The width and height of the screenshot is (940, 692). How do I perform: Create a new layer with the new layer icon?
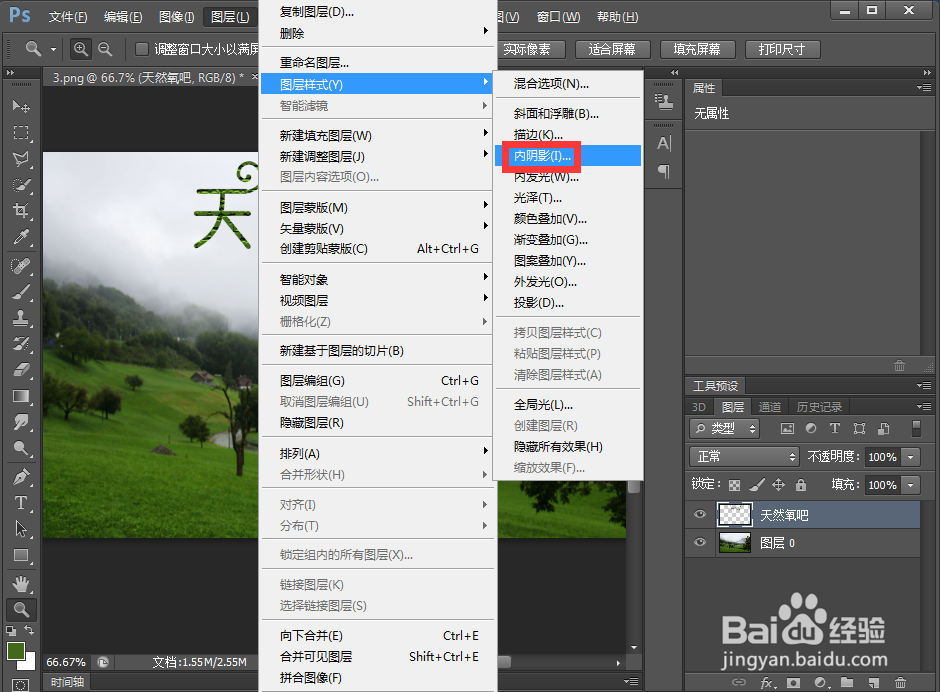point(874,682)
